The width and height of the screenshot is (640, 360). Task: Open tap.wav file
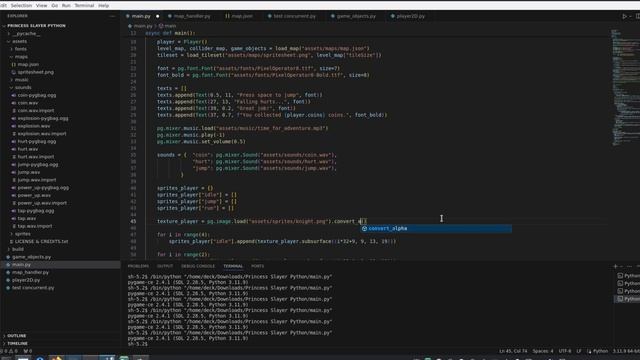27,218
